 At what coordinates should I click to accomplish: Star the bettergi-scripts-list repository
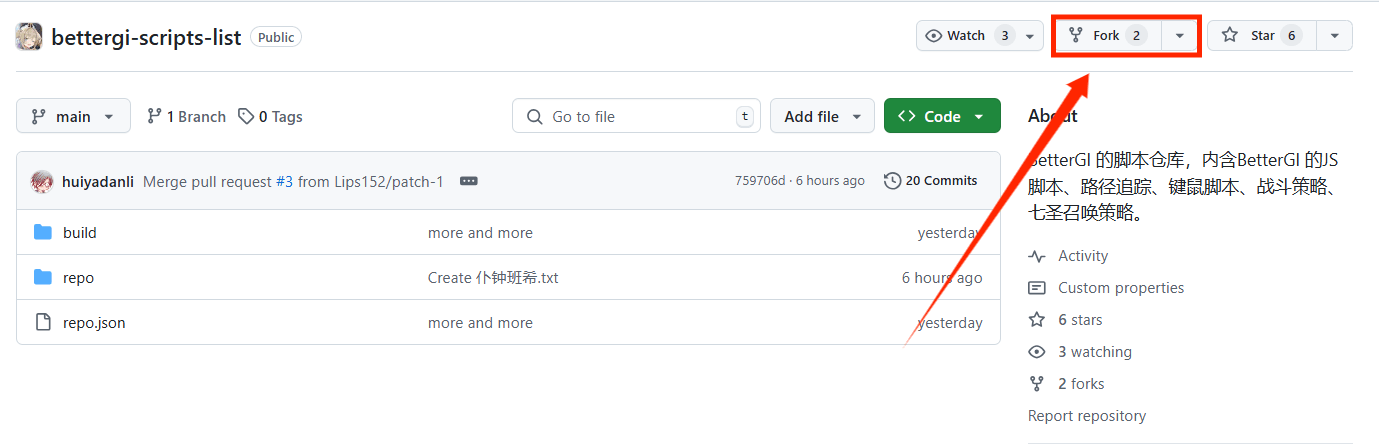pyautogui.click(x=1263, y=36)
